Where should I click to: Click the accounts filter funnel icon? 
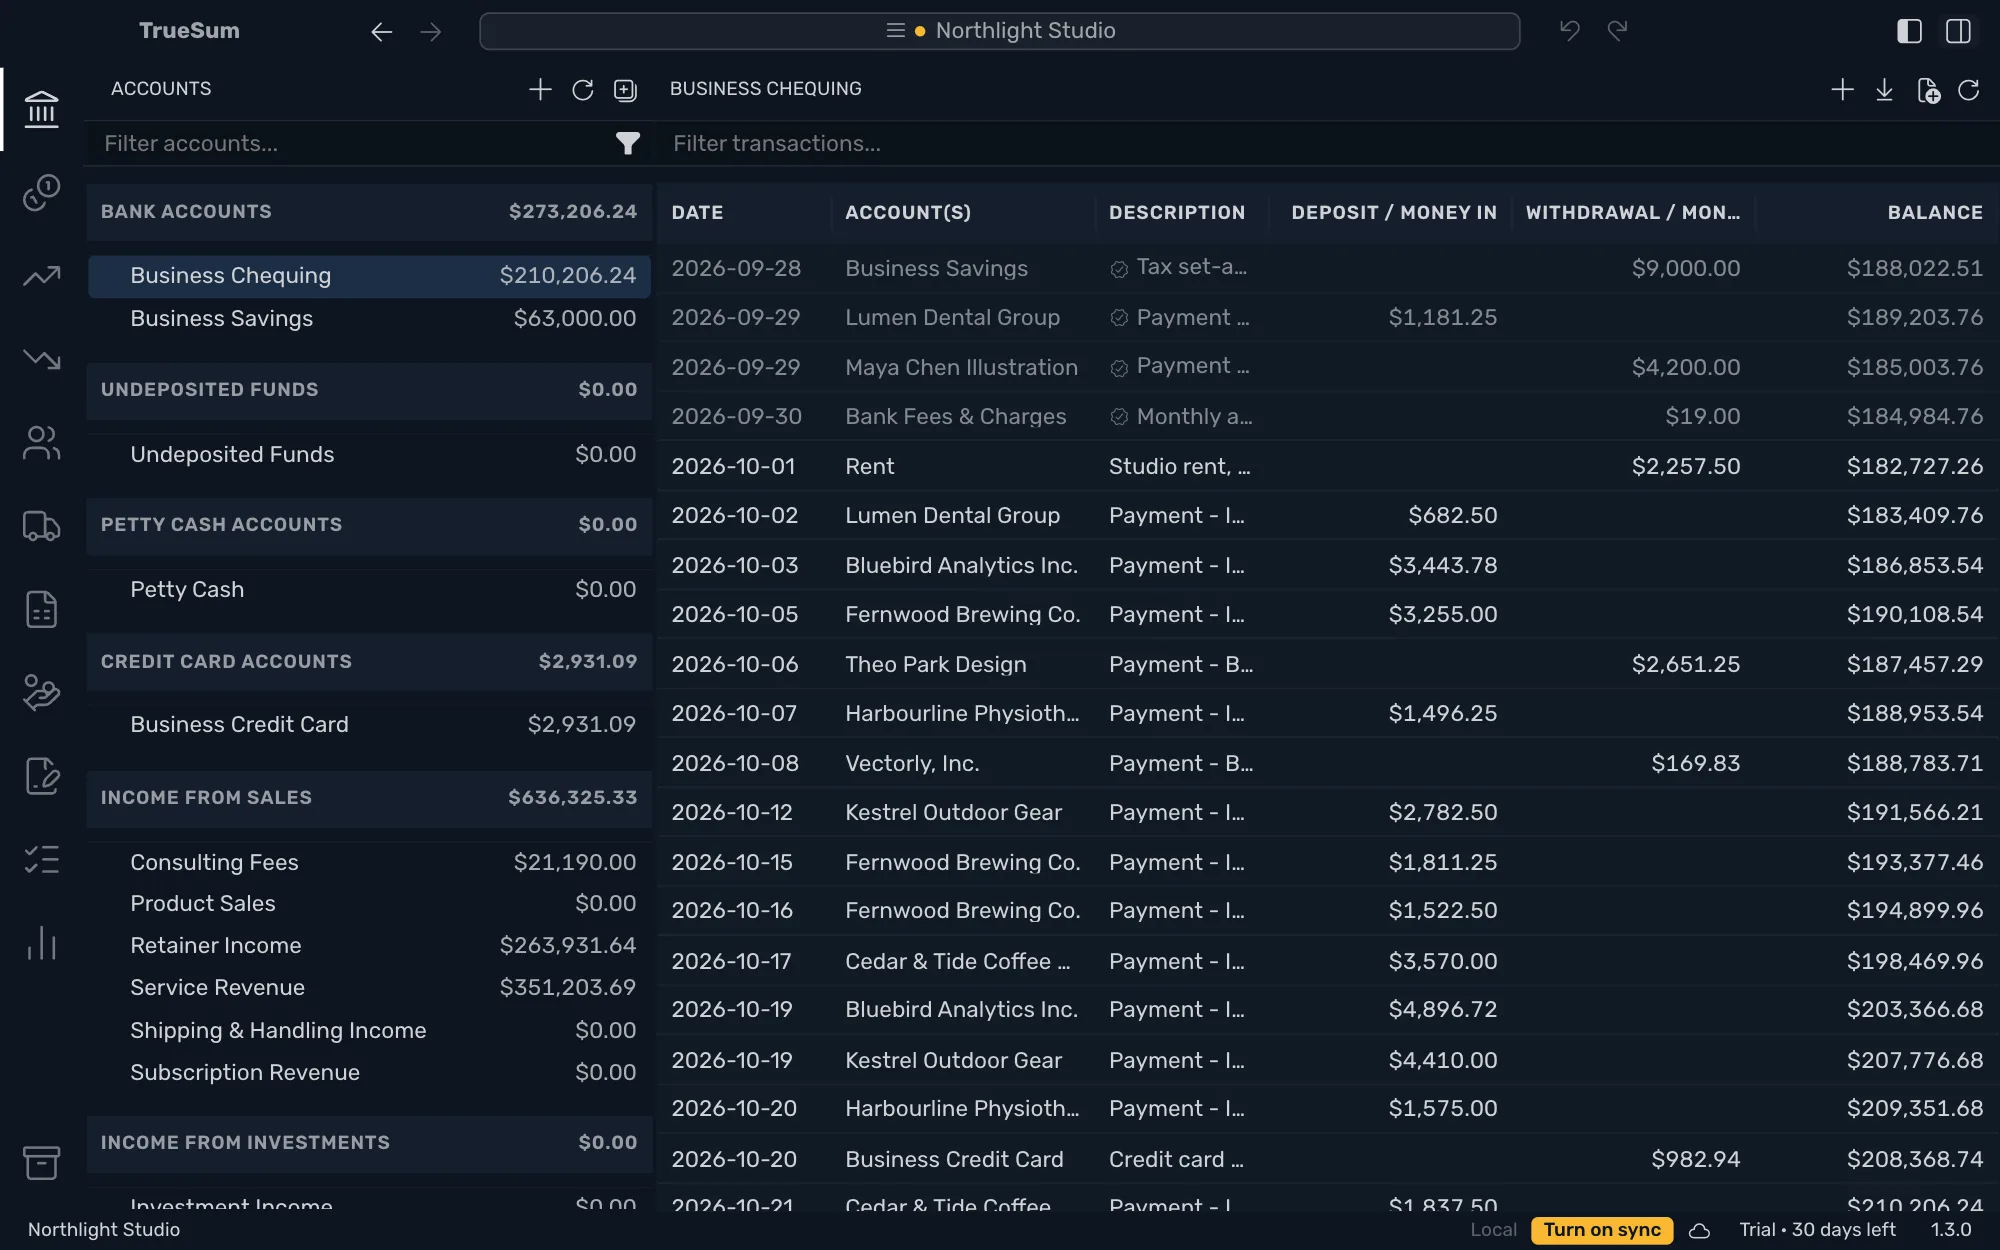click(627, 144)
